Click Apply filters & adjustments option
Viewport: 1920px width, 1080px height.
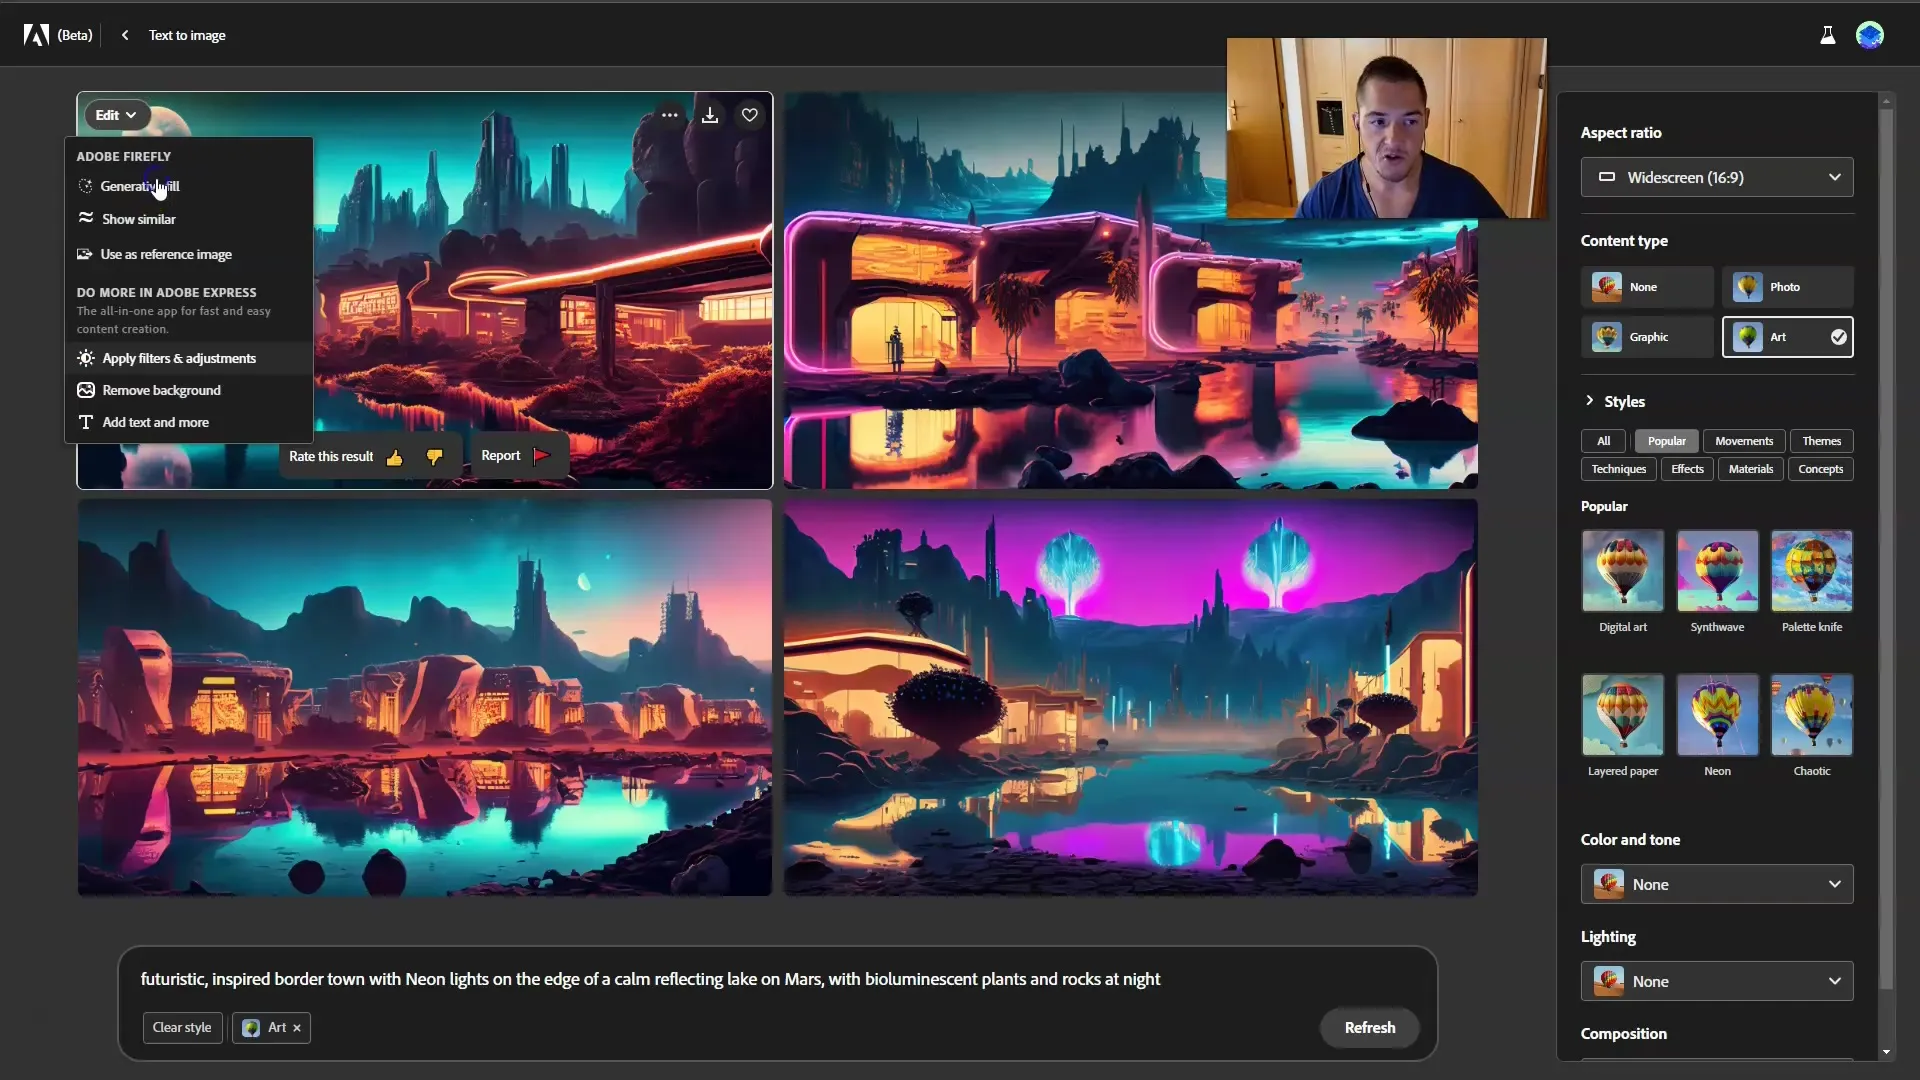178,357
